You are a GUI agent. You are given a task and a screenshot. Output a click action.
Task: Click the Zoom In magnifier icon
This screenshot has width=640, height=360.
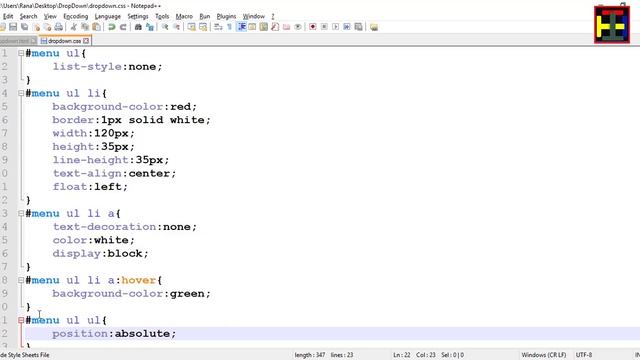pos(165,27)
